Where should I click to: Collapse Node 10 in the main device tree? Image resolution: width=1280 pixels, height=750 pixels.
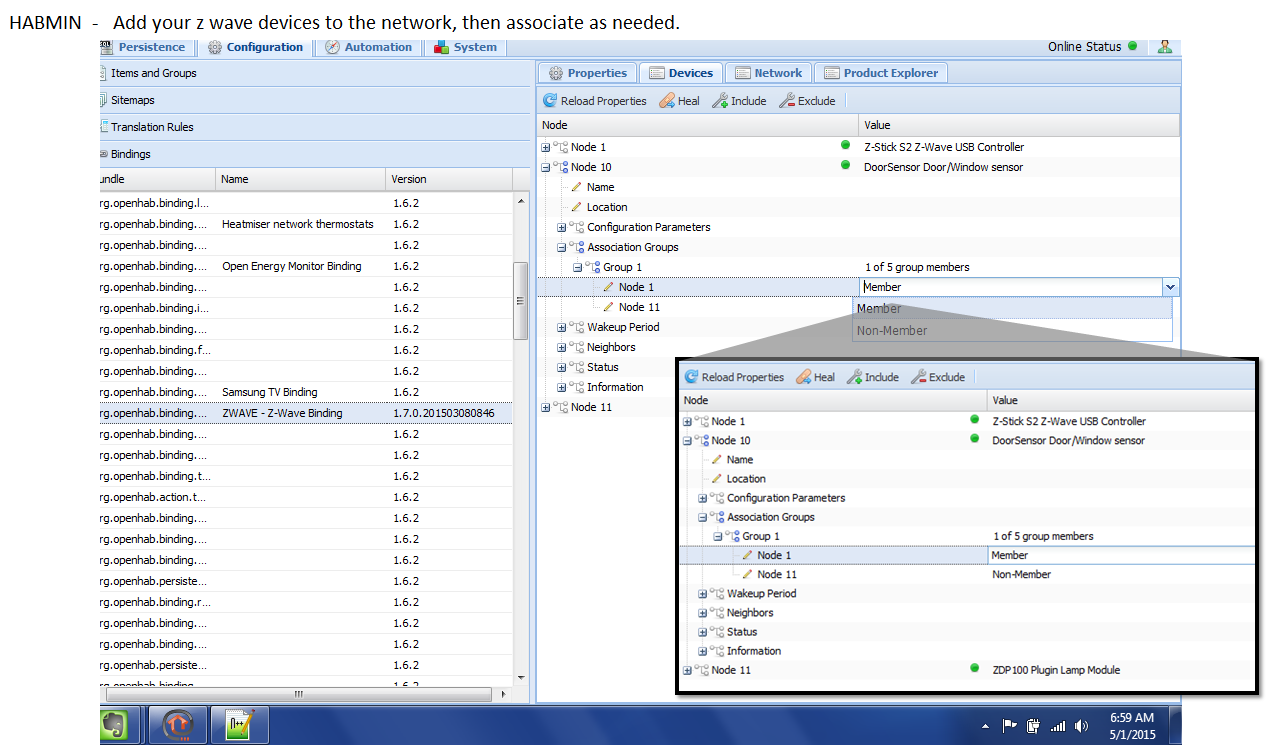pos(546,167)
